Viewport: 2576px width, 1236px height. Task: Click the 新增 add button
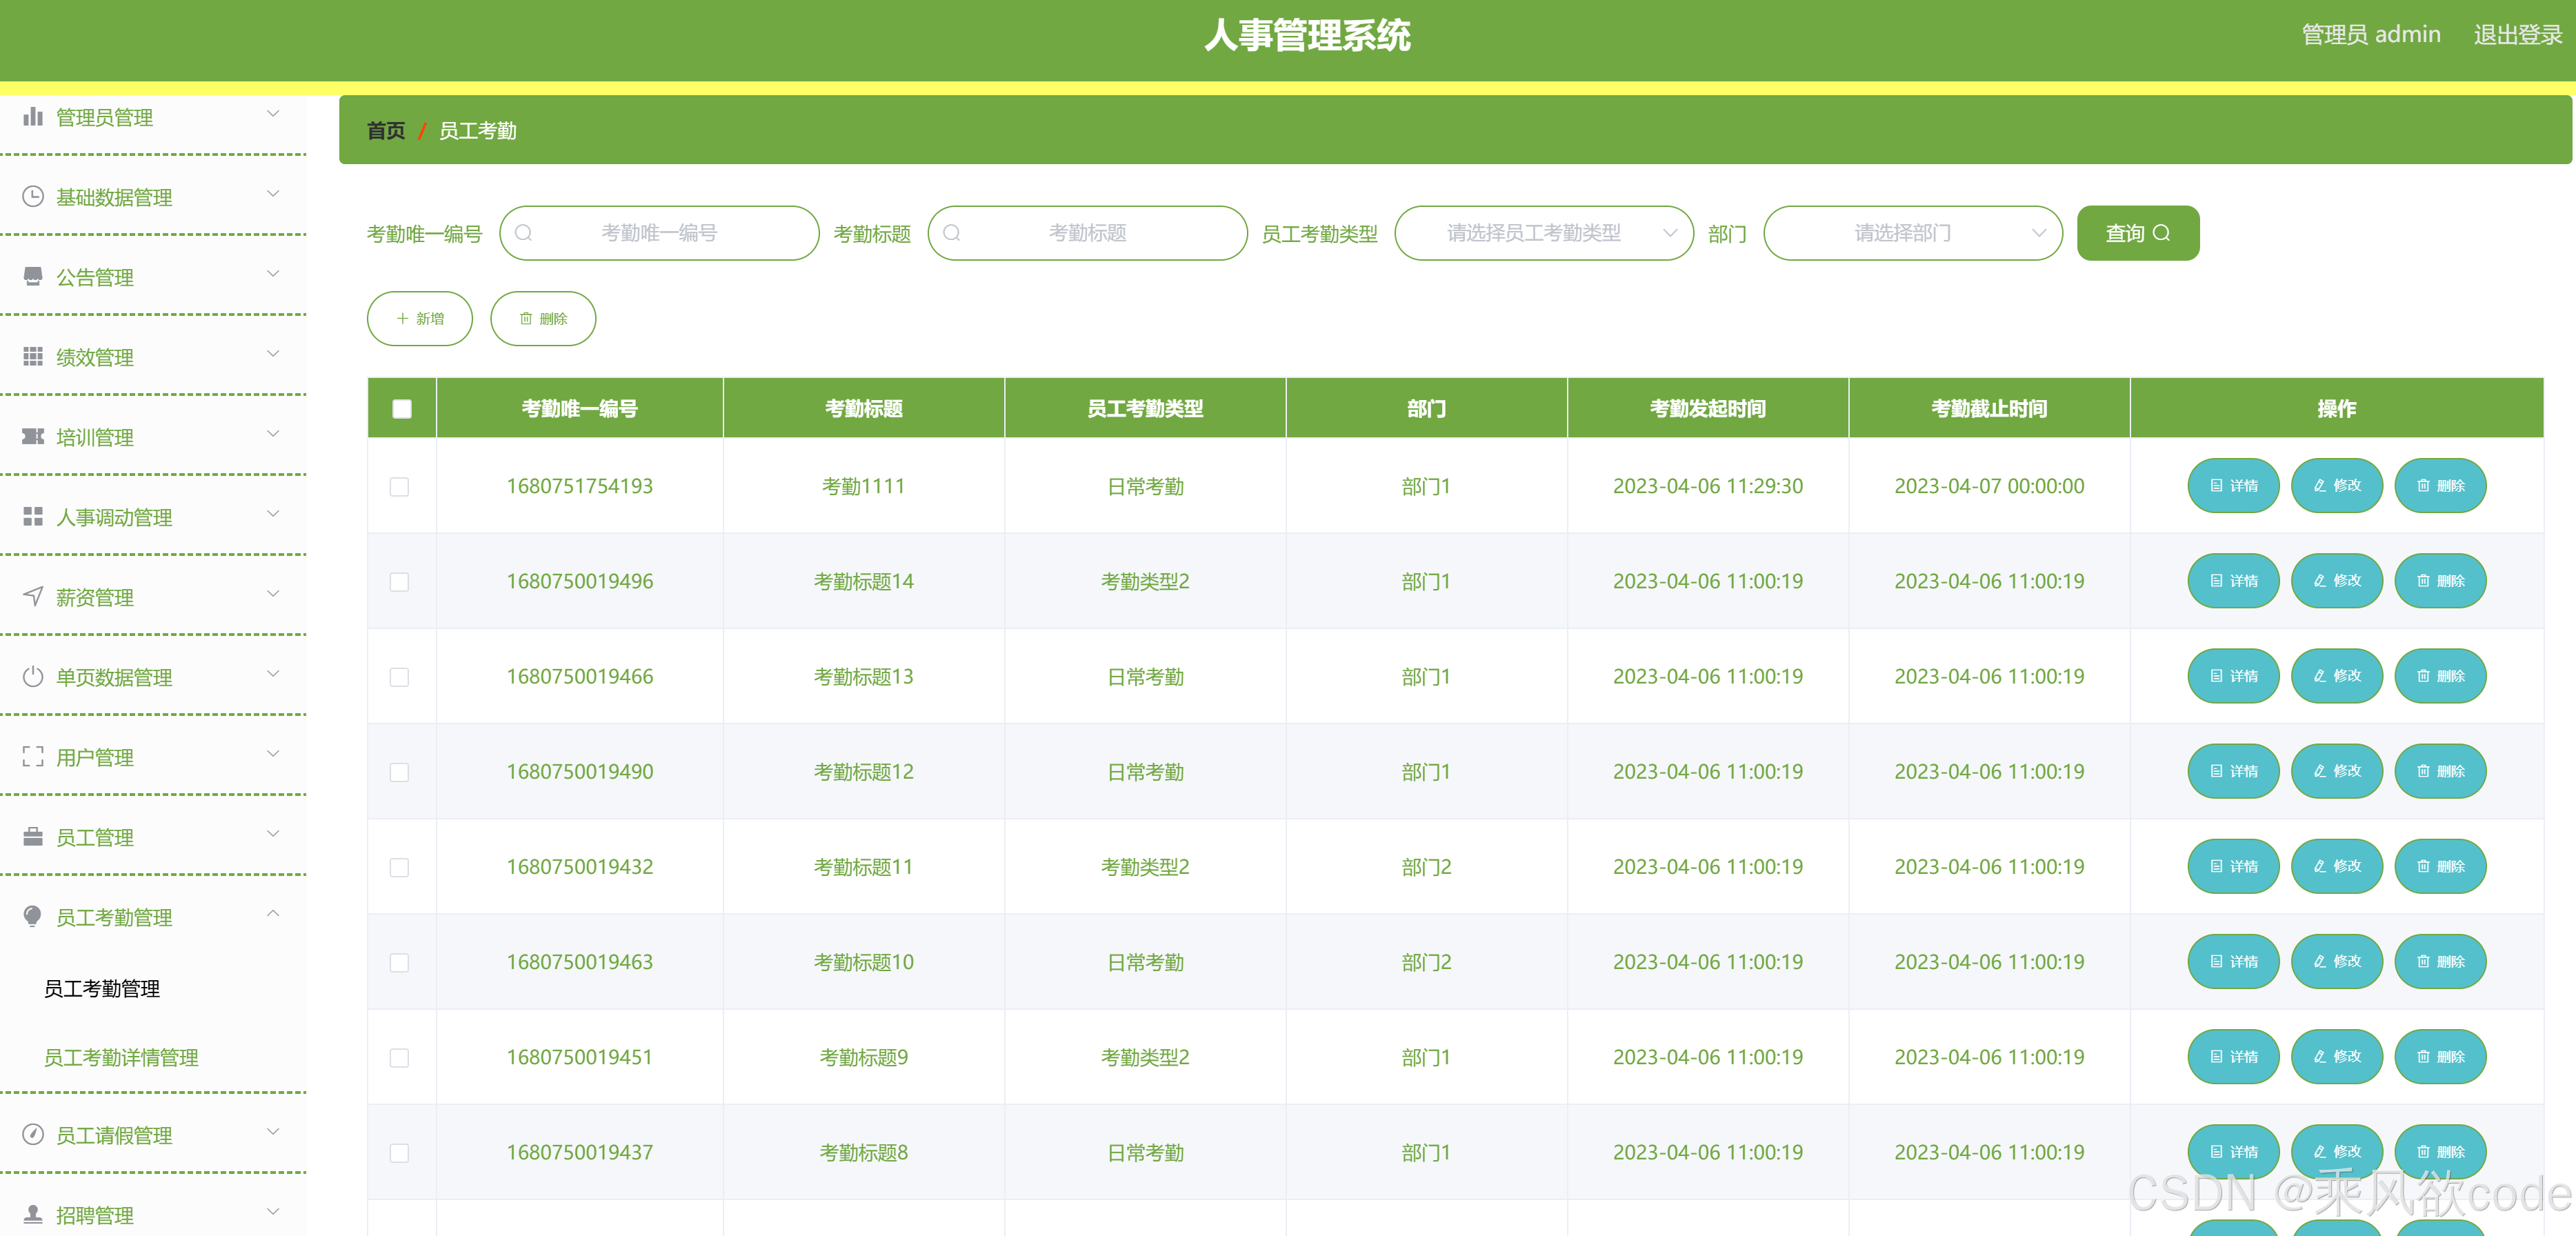(420, 319)
